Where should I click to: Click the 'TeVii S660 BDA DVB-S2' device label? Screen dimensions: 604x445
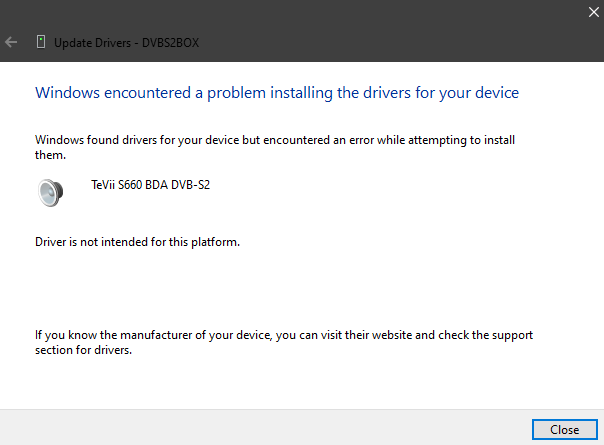pos(151,185)
